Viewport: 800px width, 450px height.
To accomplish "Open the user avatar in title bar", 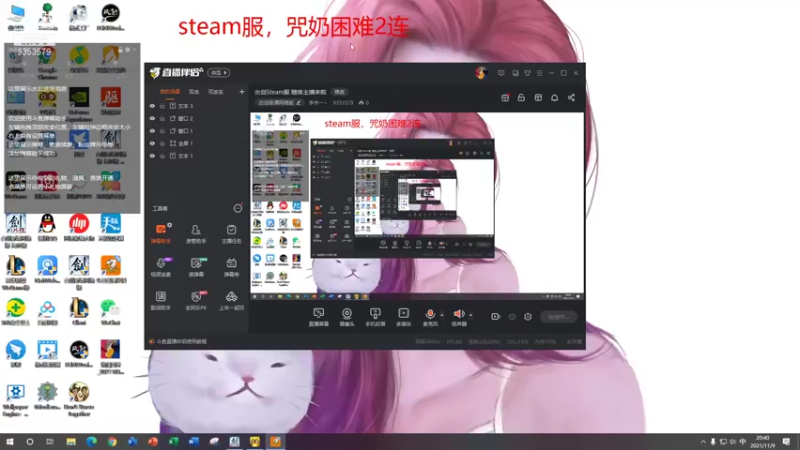I will pos(481,73).
